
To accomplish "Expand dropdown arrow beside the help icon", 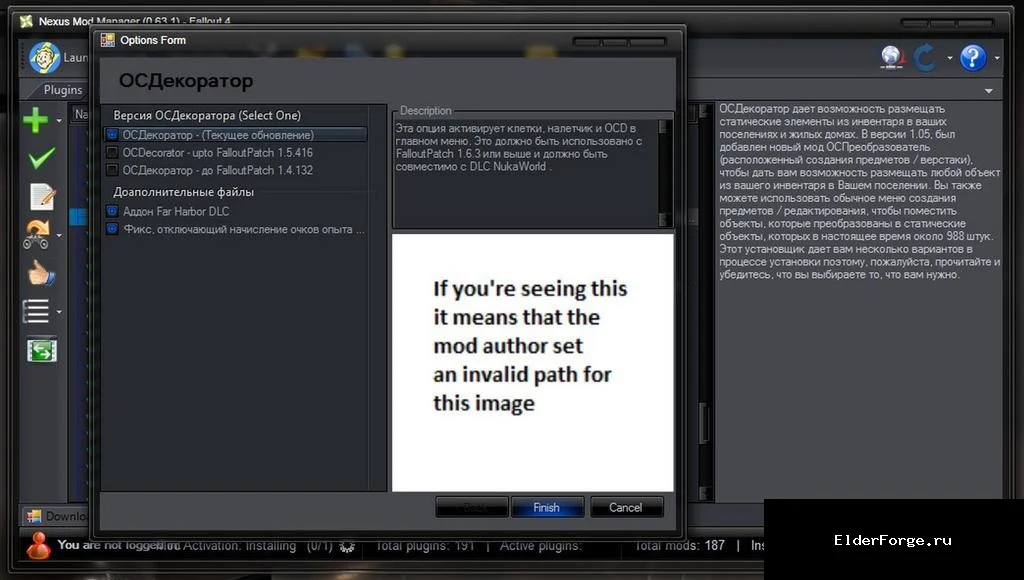I will tap(997, 58).
